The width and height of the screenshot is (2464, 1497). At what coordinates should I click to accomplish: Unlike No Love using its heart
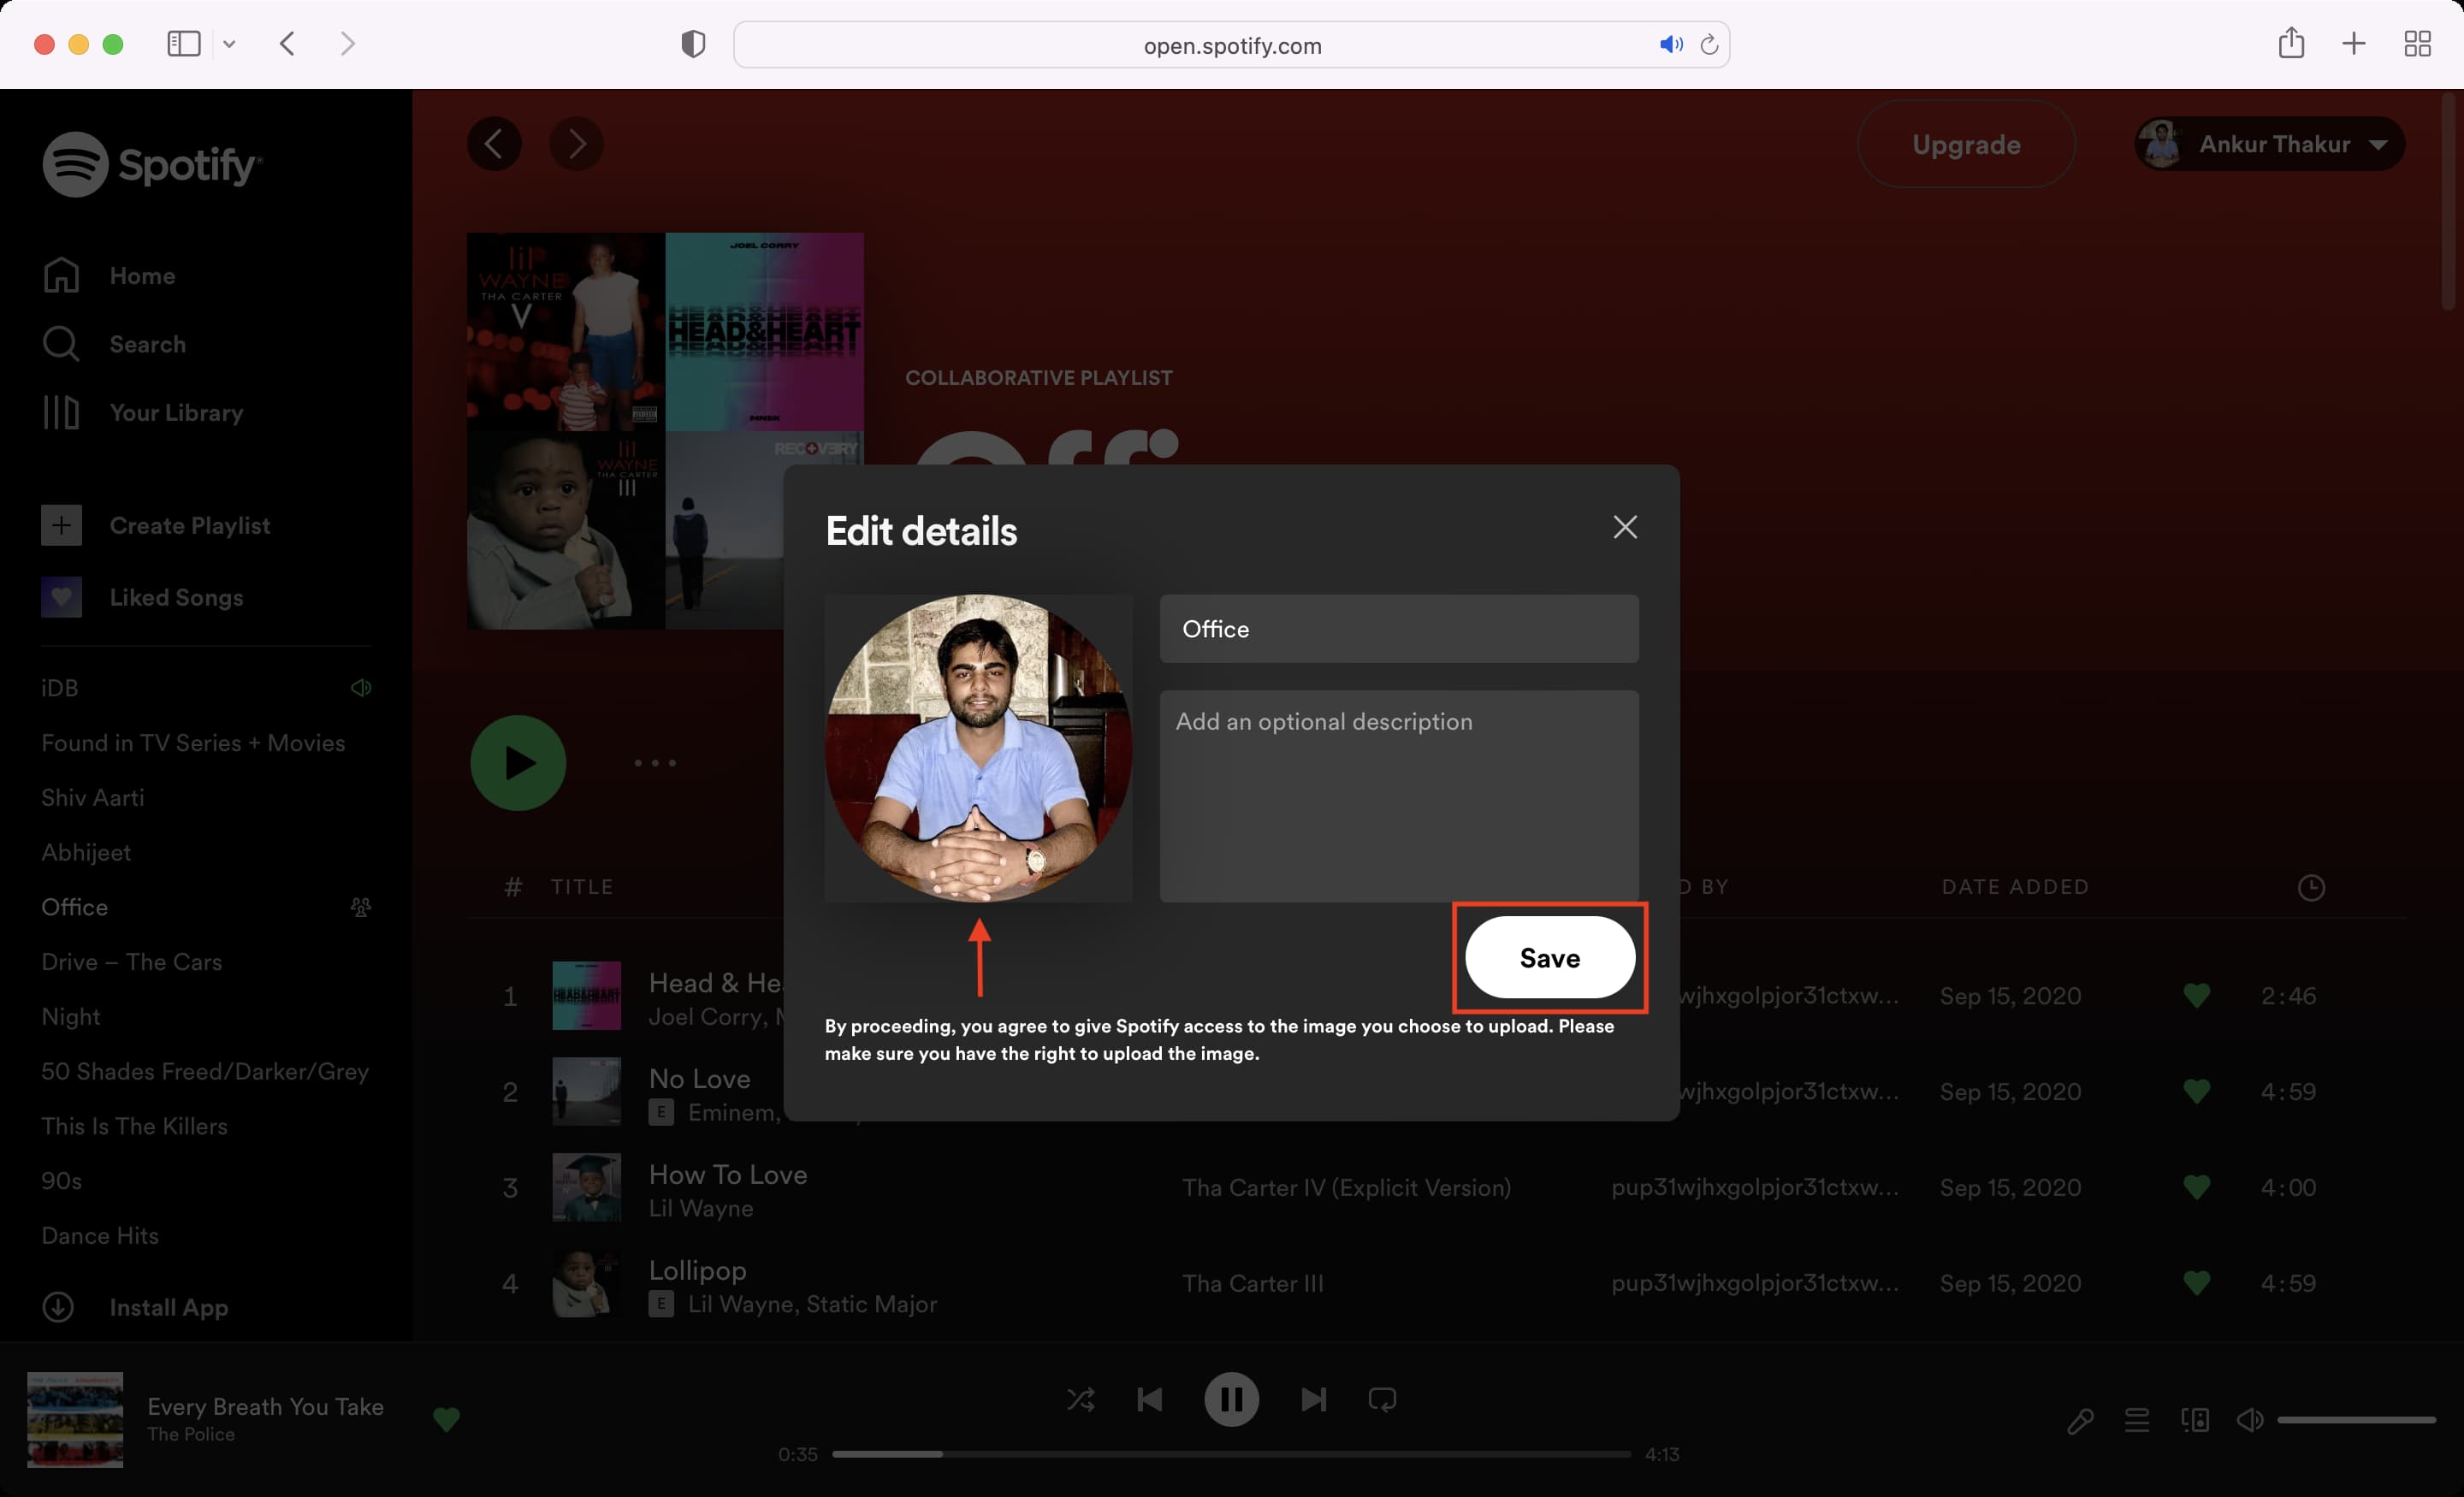pos(2196,1091)
